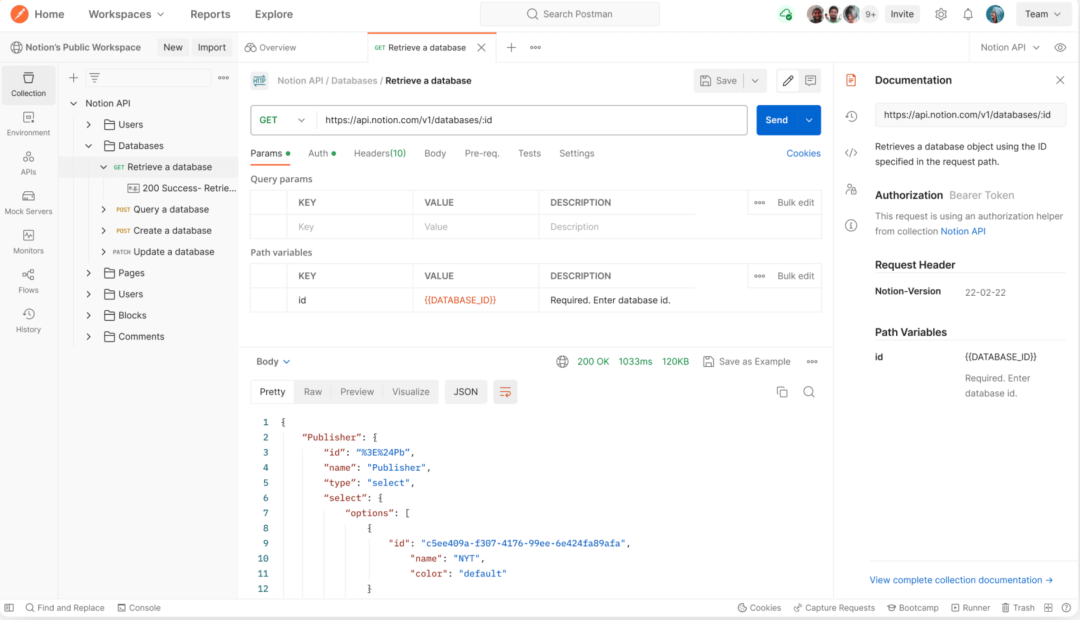Switch response view to Raw
This screenshot has width=1080, height=620.
(x=313, y=392)
